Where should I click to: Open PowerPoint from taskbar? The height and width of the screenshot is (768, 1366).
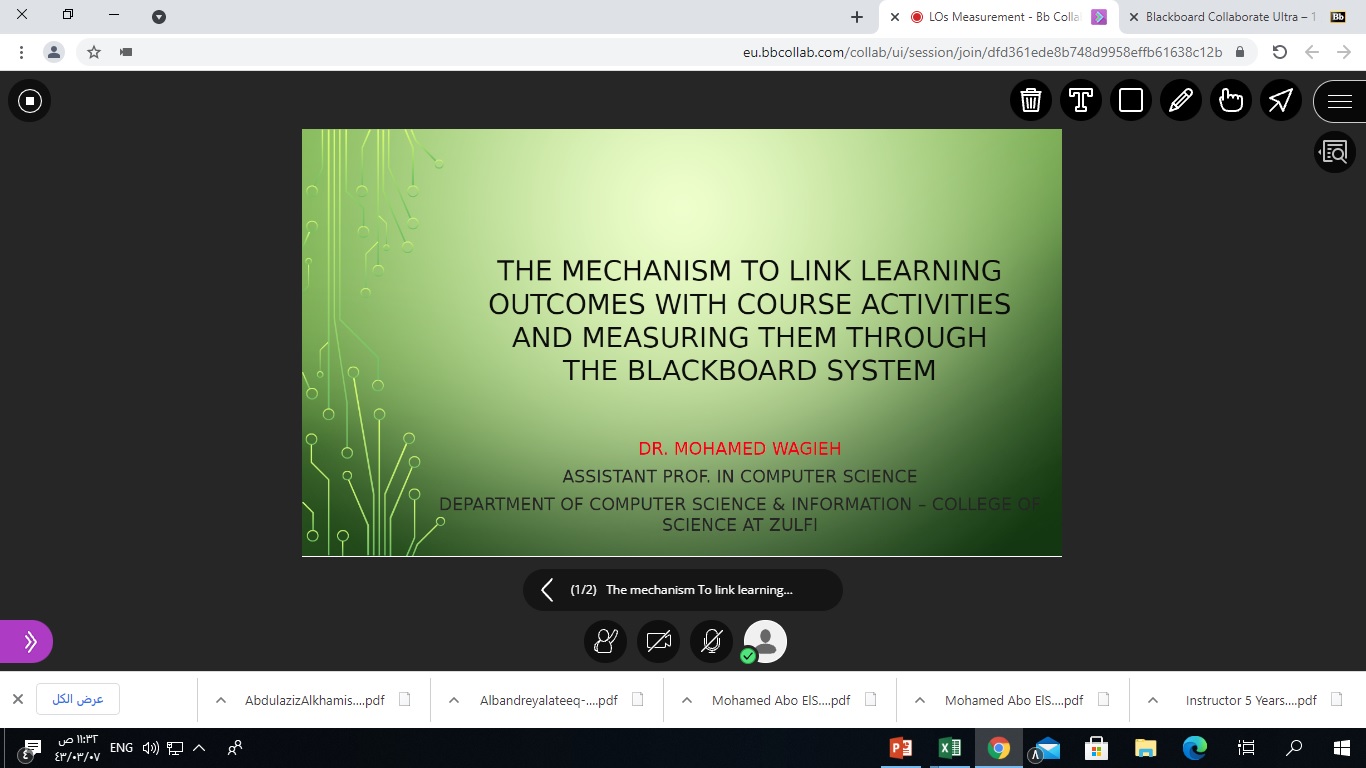(902, 748)
